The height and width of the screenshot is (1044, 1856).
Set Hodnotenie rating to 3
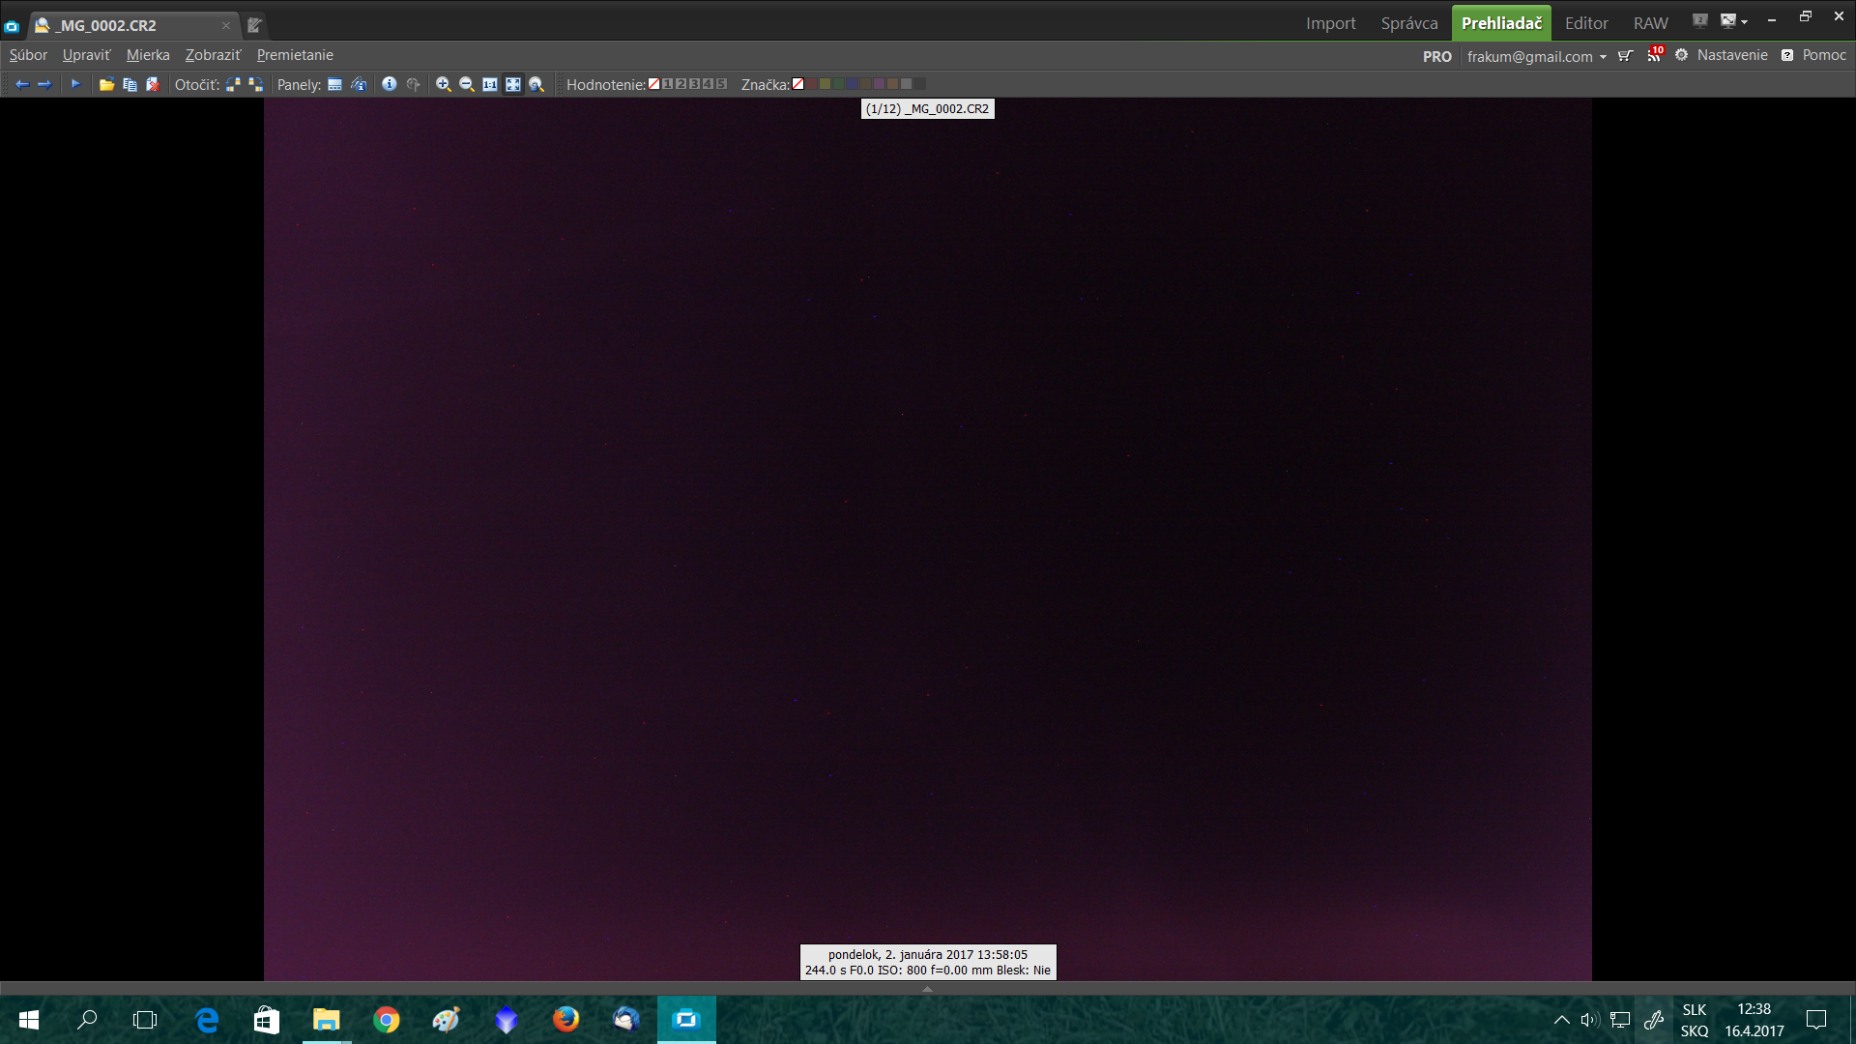694,84
